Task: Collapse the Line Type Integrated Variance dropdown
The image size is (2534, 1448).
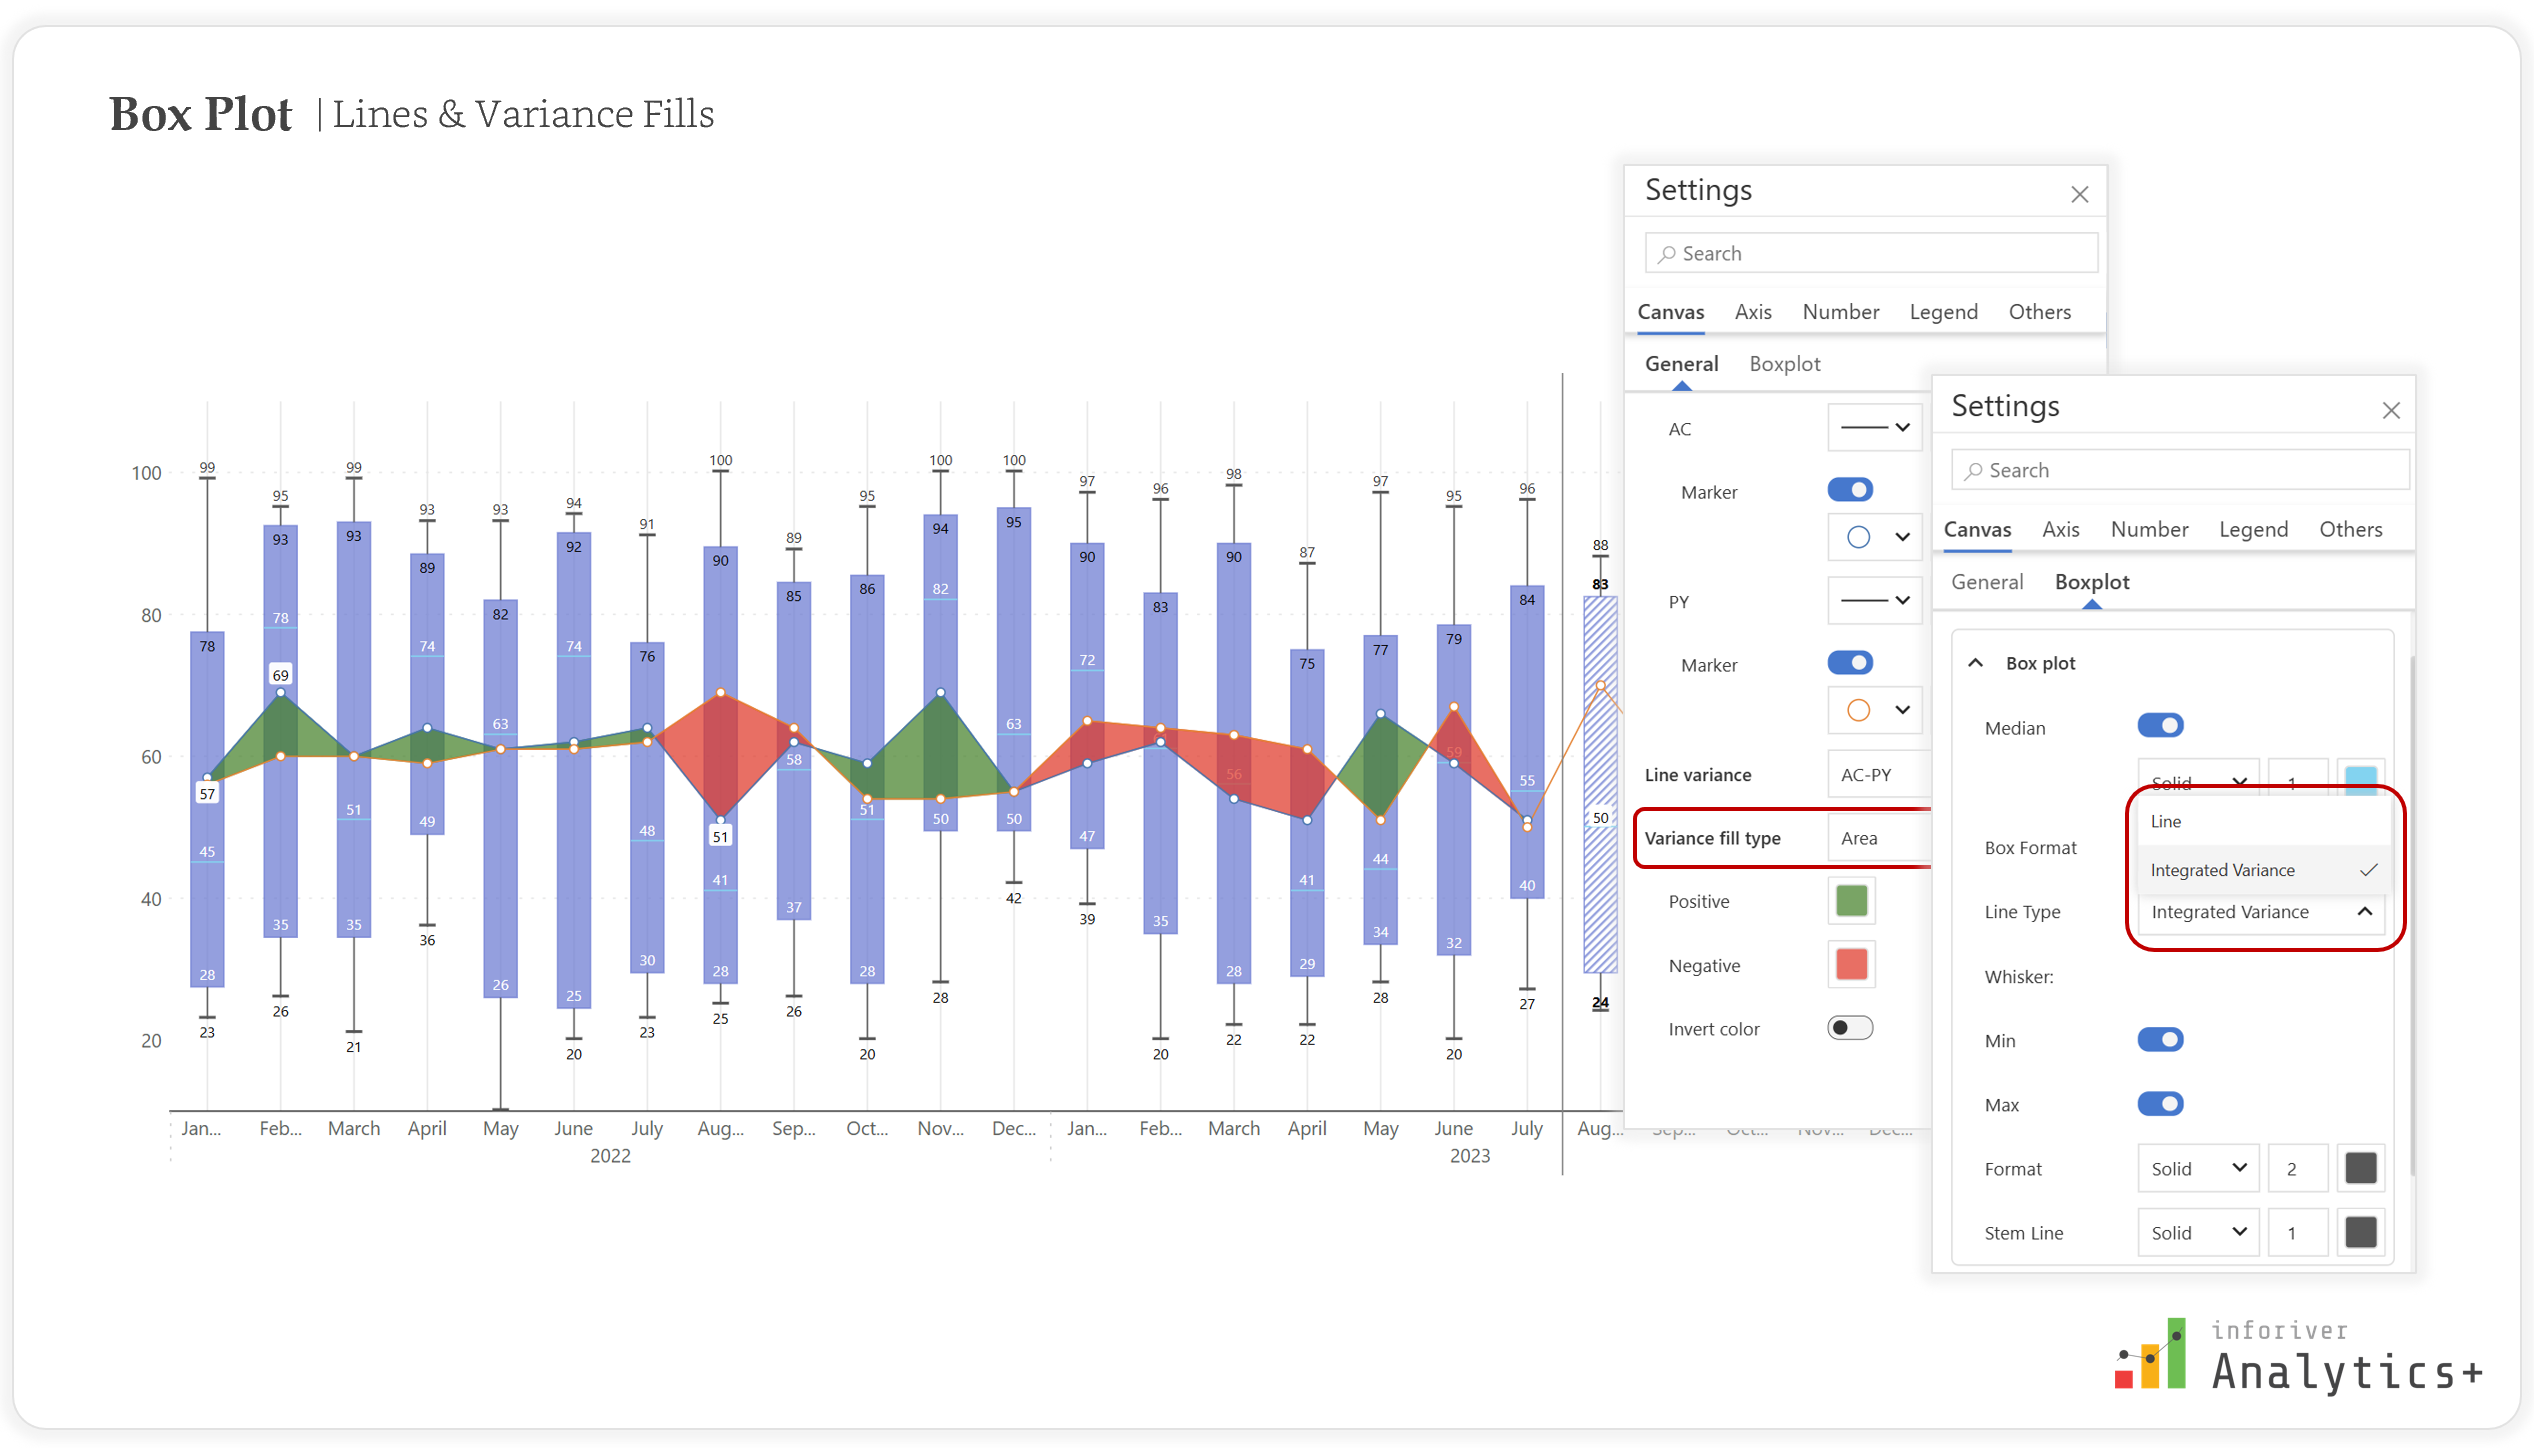Action: 2364,912
